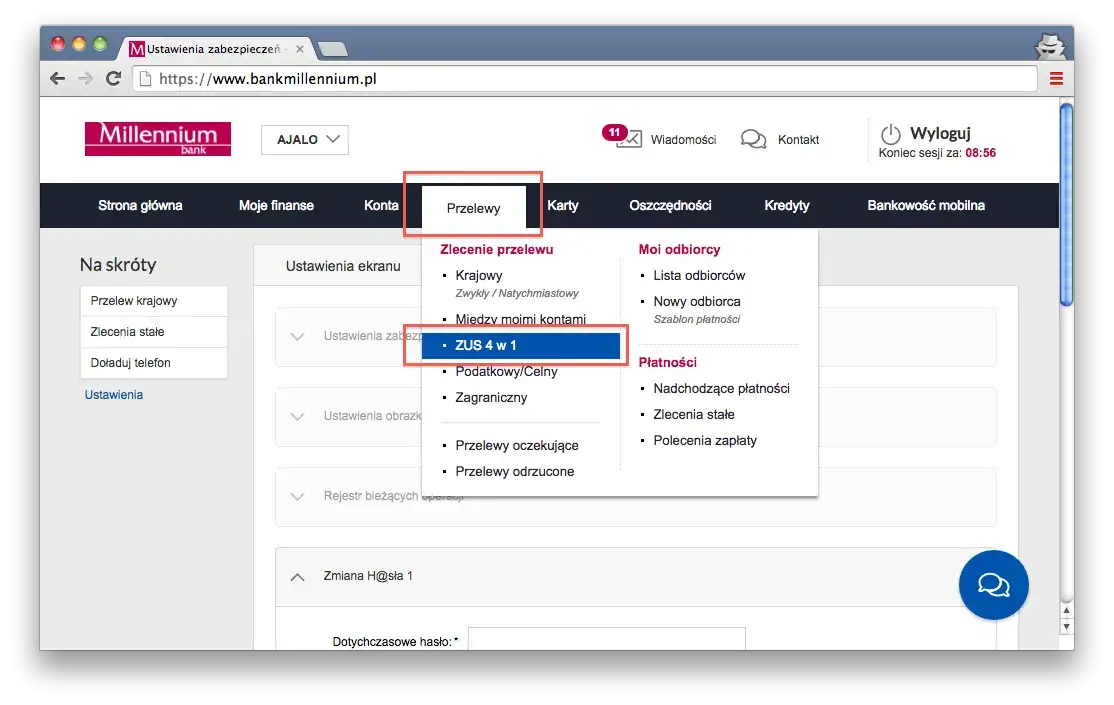Open the Chrome hamburger menu

(x=1056, y=78)
